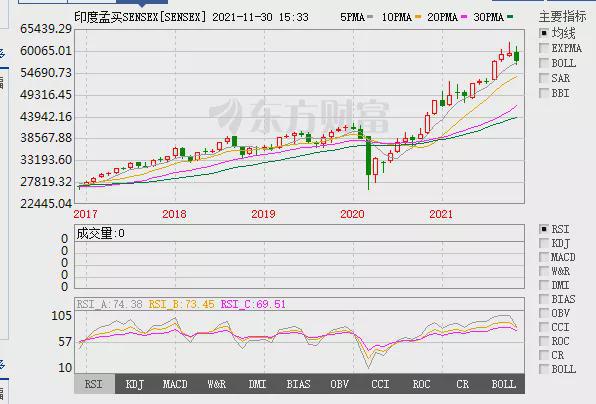Click the RSI_B:73.45 value text

[x=182, y=304]
